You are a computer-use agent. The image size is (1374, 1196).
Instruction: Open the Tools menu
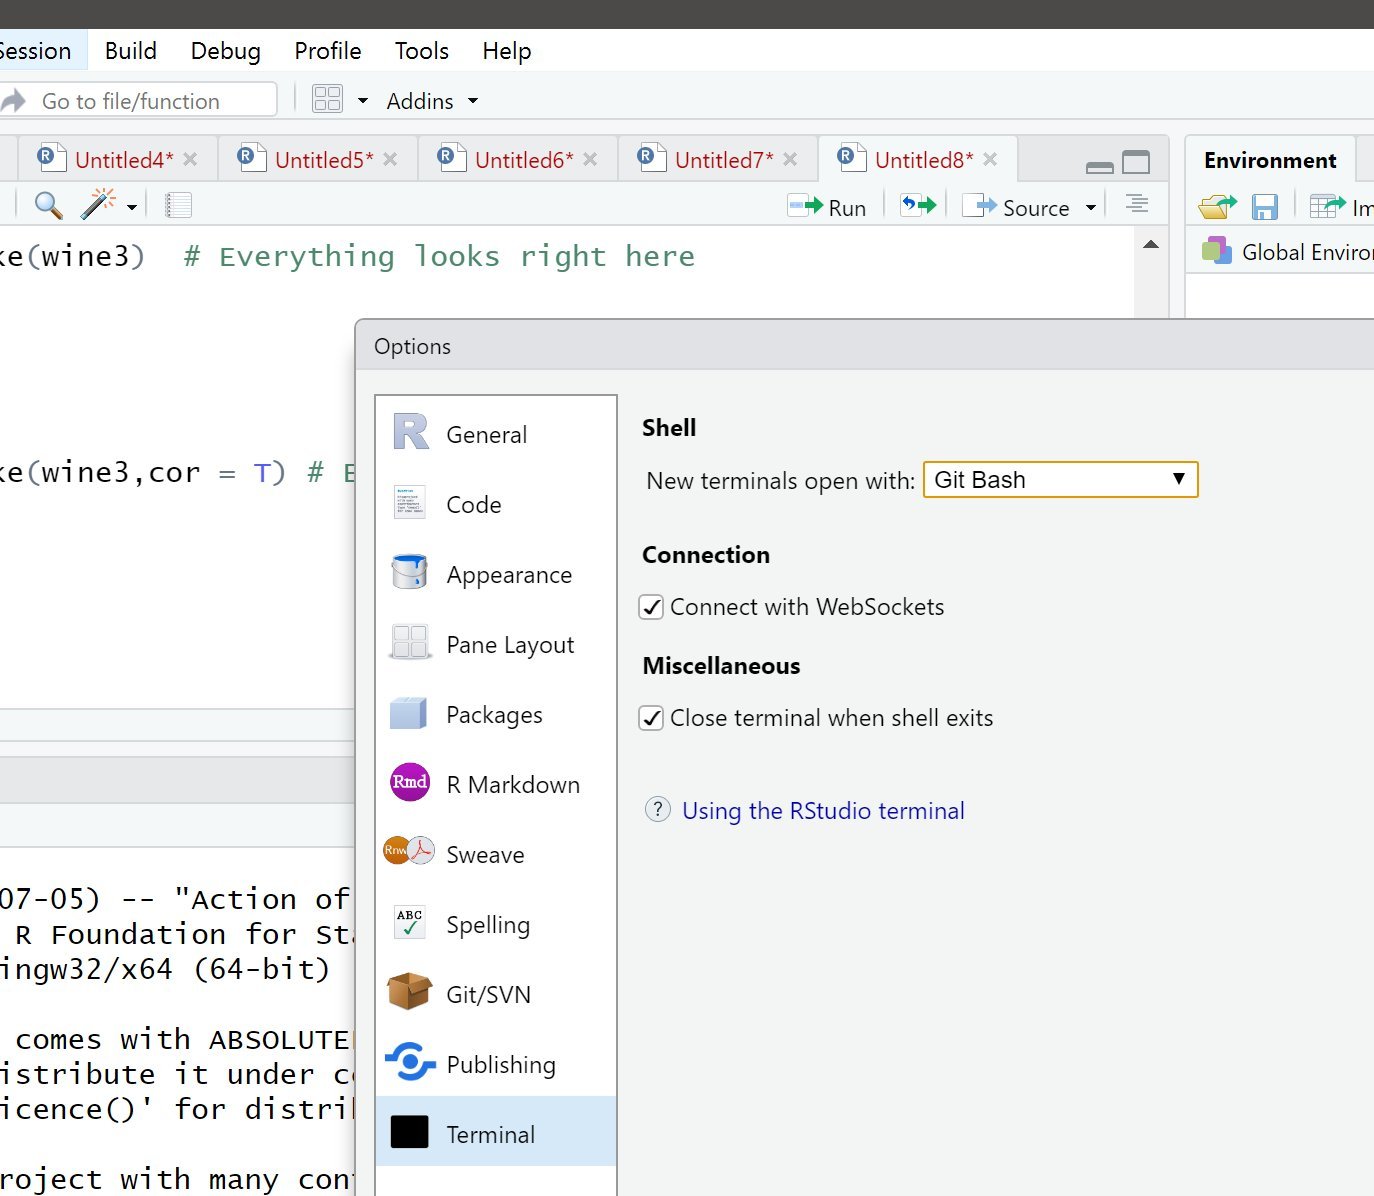click(x=422, y=51)
